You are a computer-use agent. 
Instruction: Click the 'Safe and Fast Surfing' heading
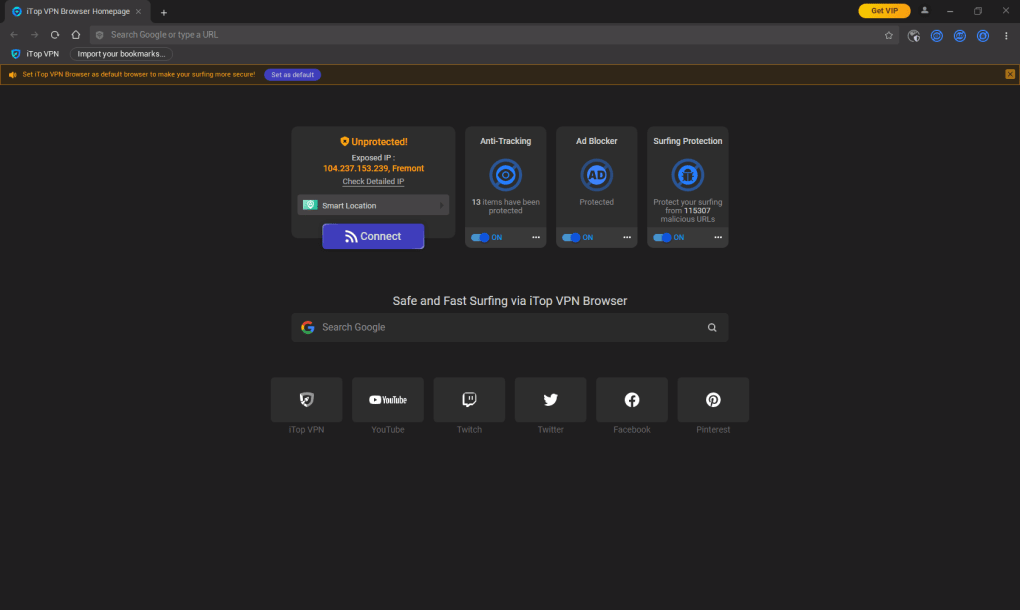(x=509, y=301)
